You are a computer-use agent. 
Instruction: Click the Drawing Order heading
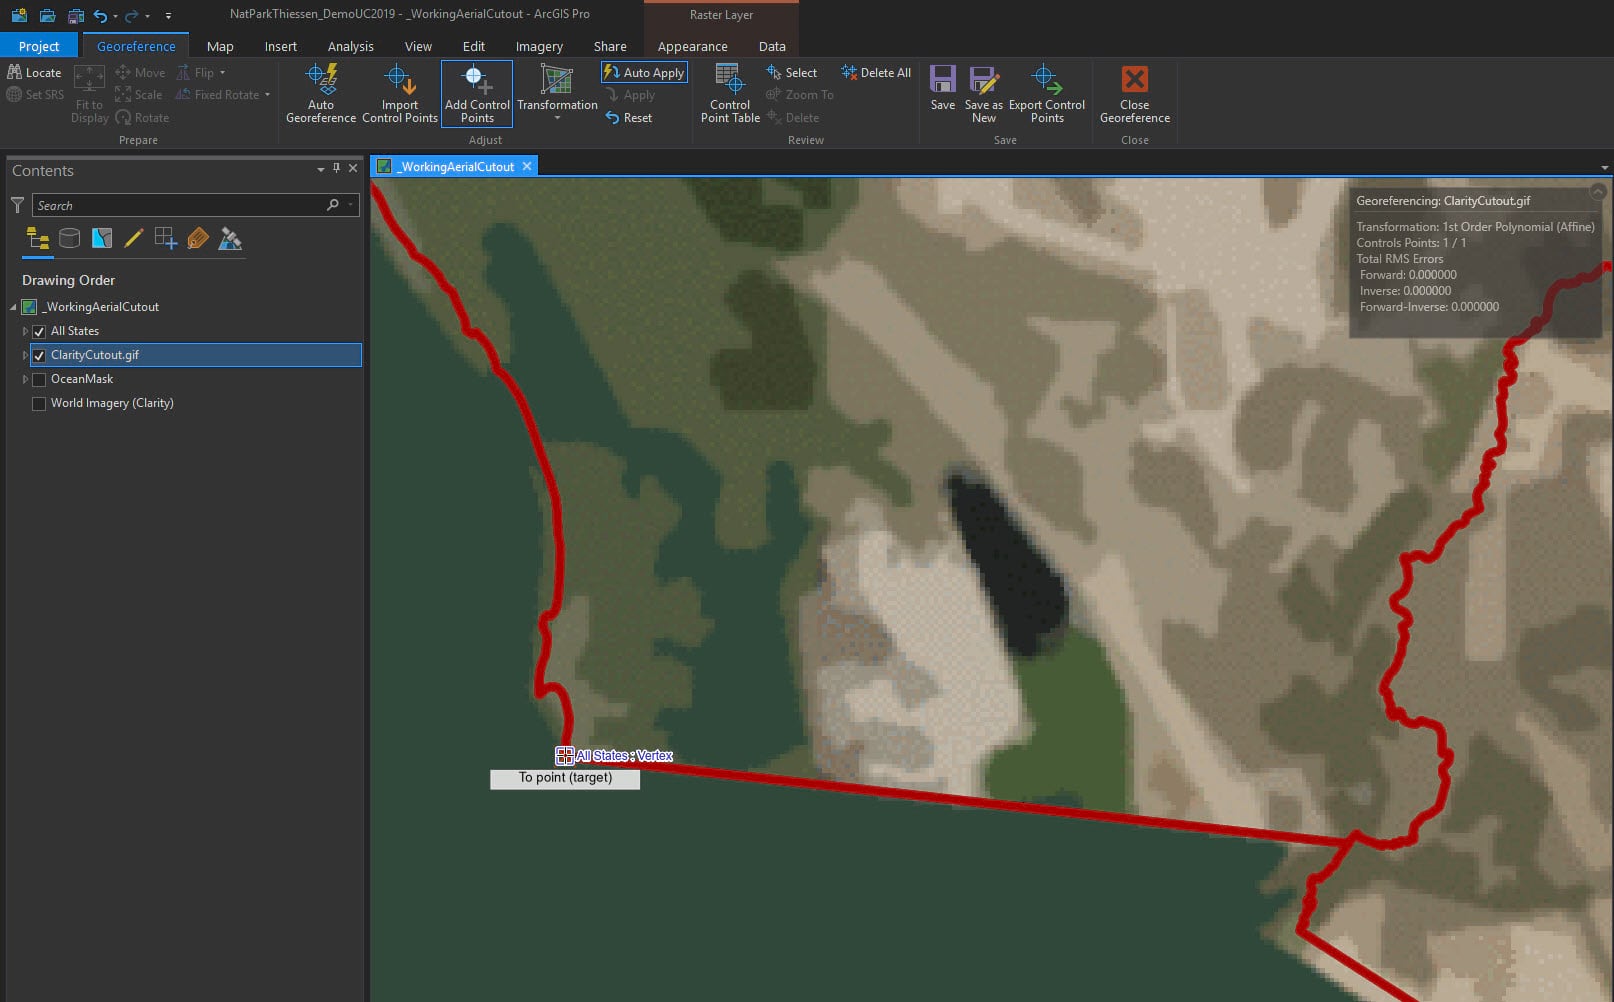pyautogui.click(x=68, y=280)
